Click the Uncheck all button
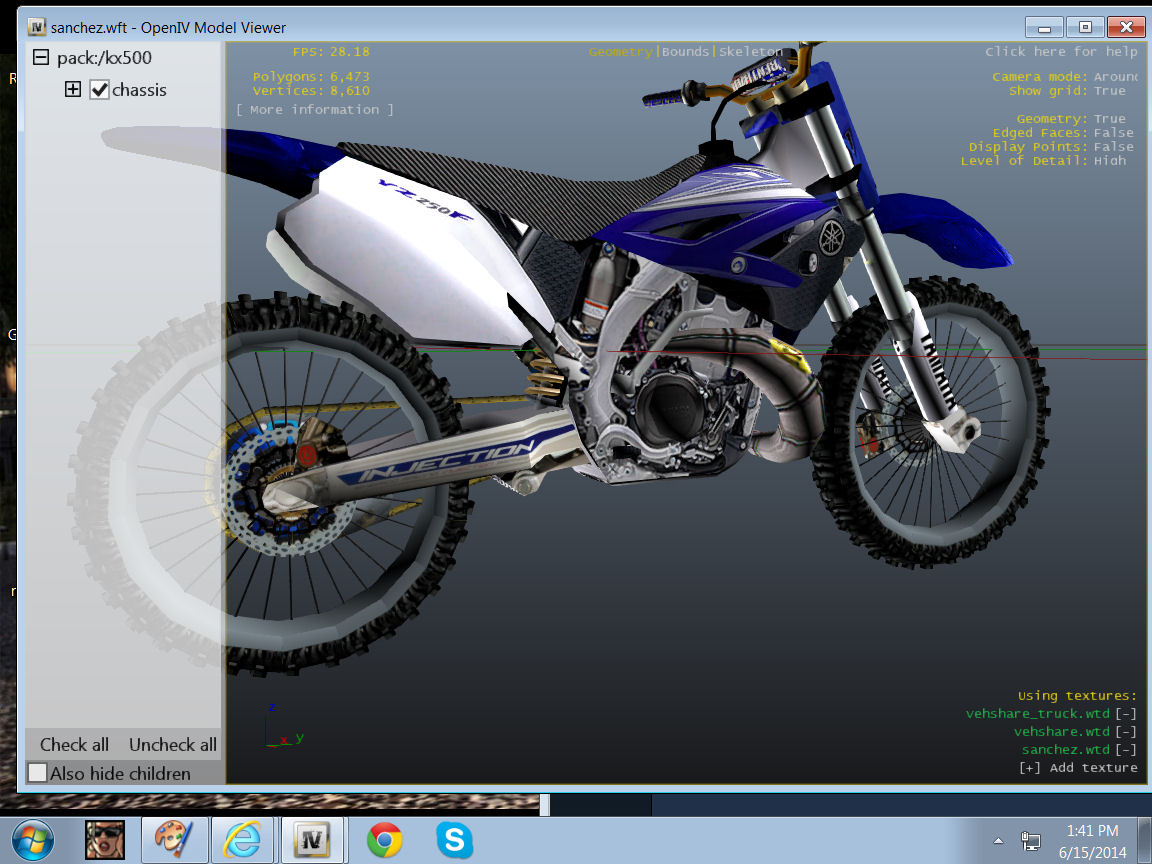Screen dimensions: 1152x864 click(x=173, y=744)
